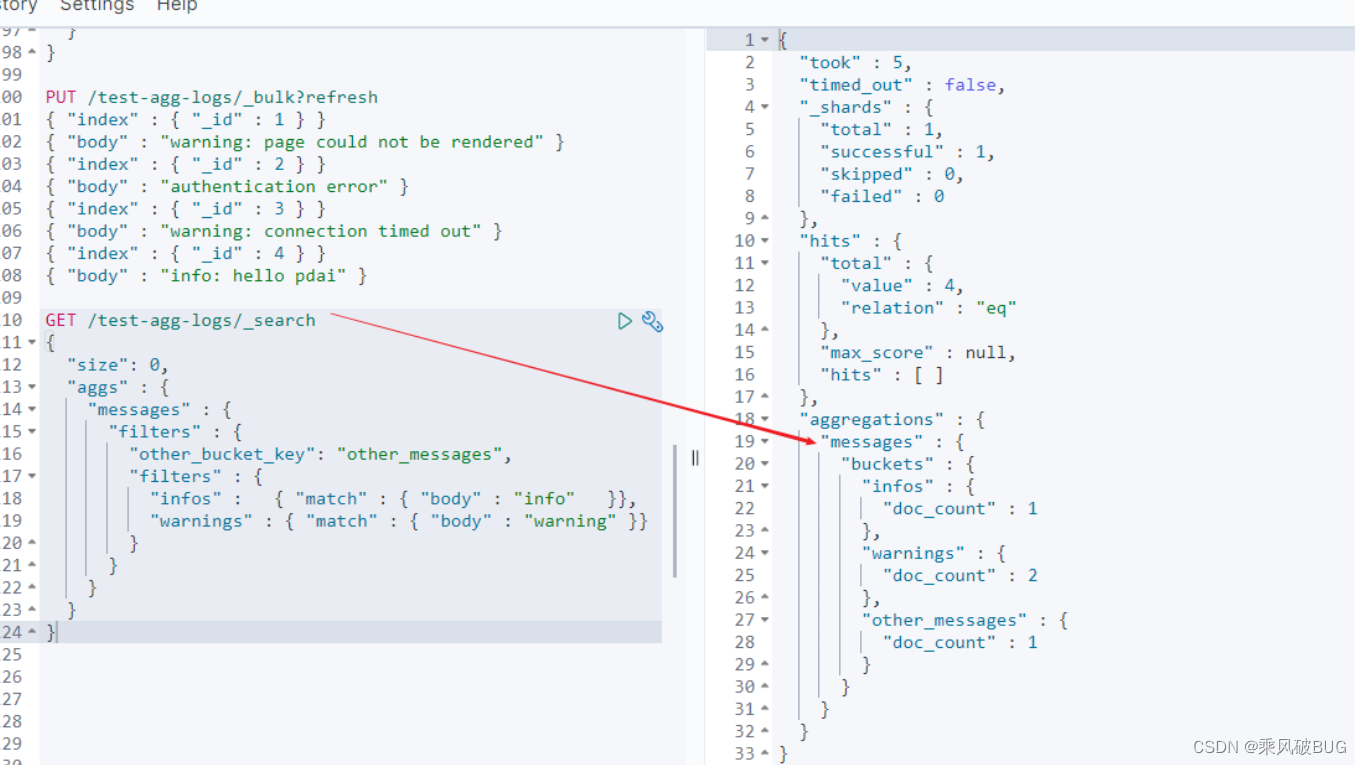This screenshot has width=1361, height=765.
Task: Click "relation" : "eq" in response
Action: coord(929,308)
